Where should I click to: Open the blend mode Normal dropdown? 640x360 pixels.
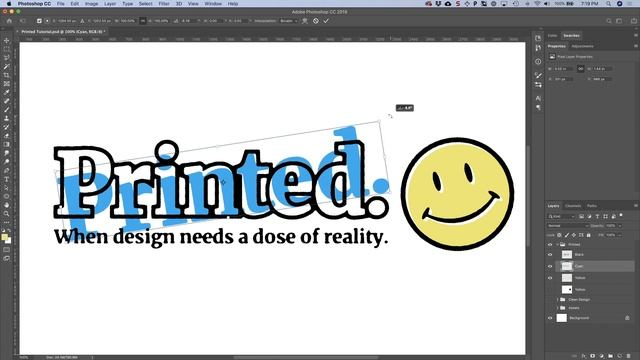tap(568, 226)
